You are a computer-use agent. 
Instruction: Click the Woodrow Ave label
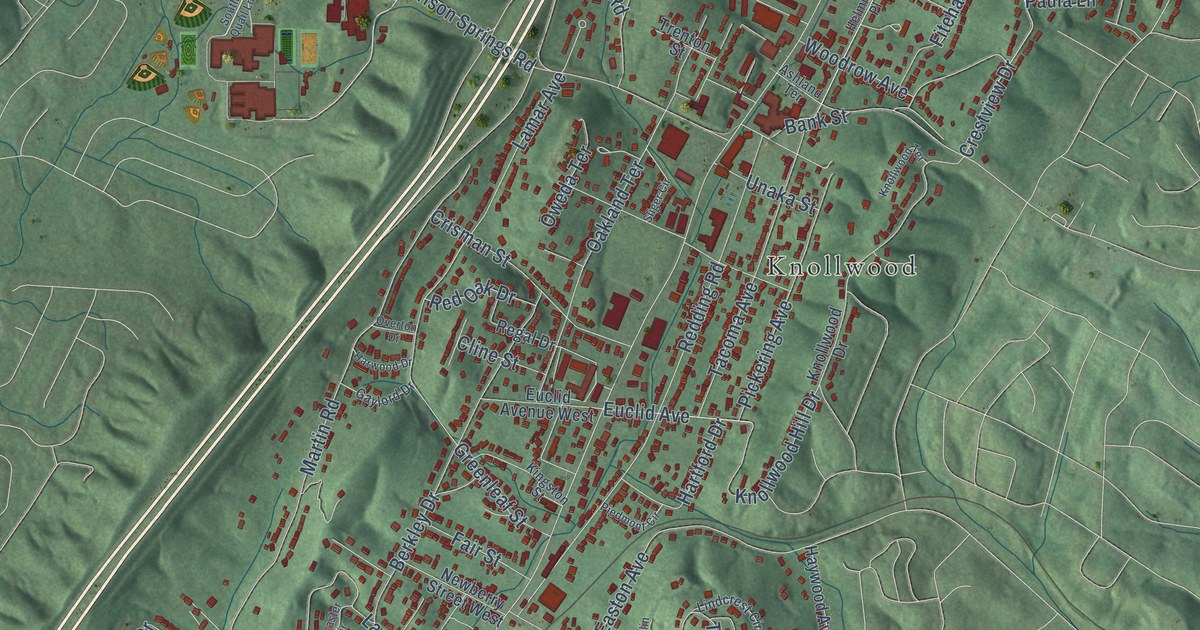click(x=855, y=70)
